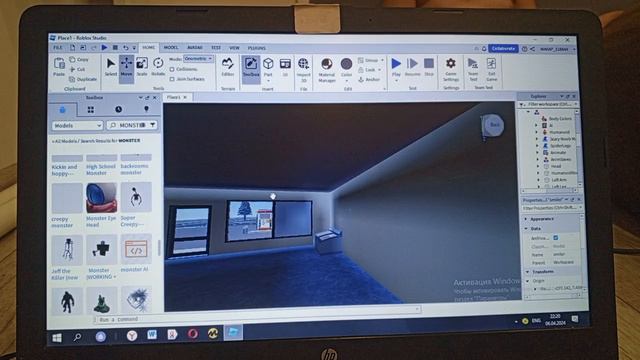This screenshot has height=360, width=640.
Task: Switch to the MODEL ribbon tab
Action: tap(171, 48)
